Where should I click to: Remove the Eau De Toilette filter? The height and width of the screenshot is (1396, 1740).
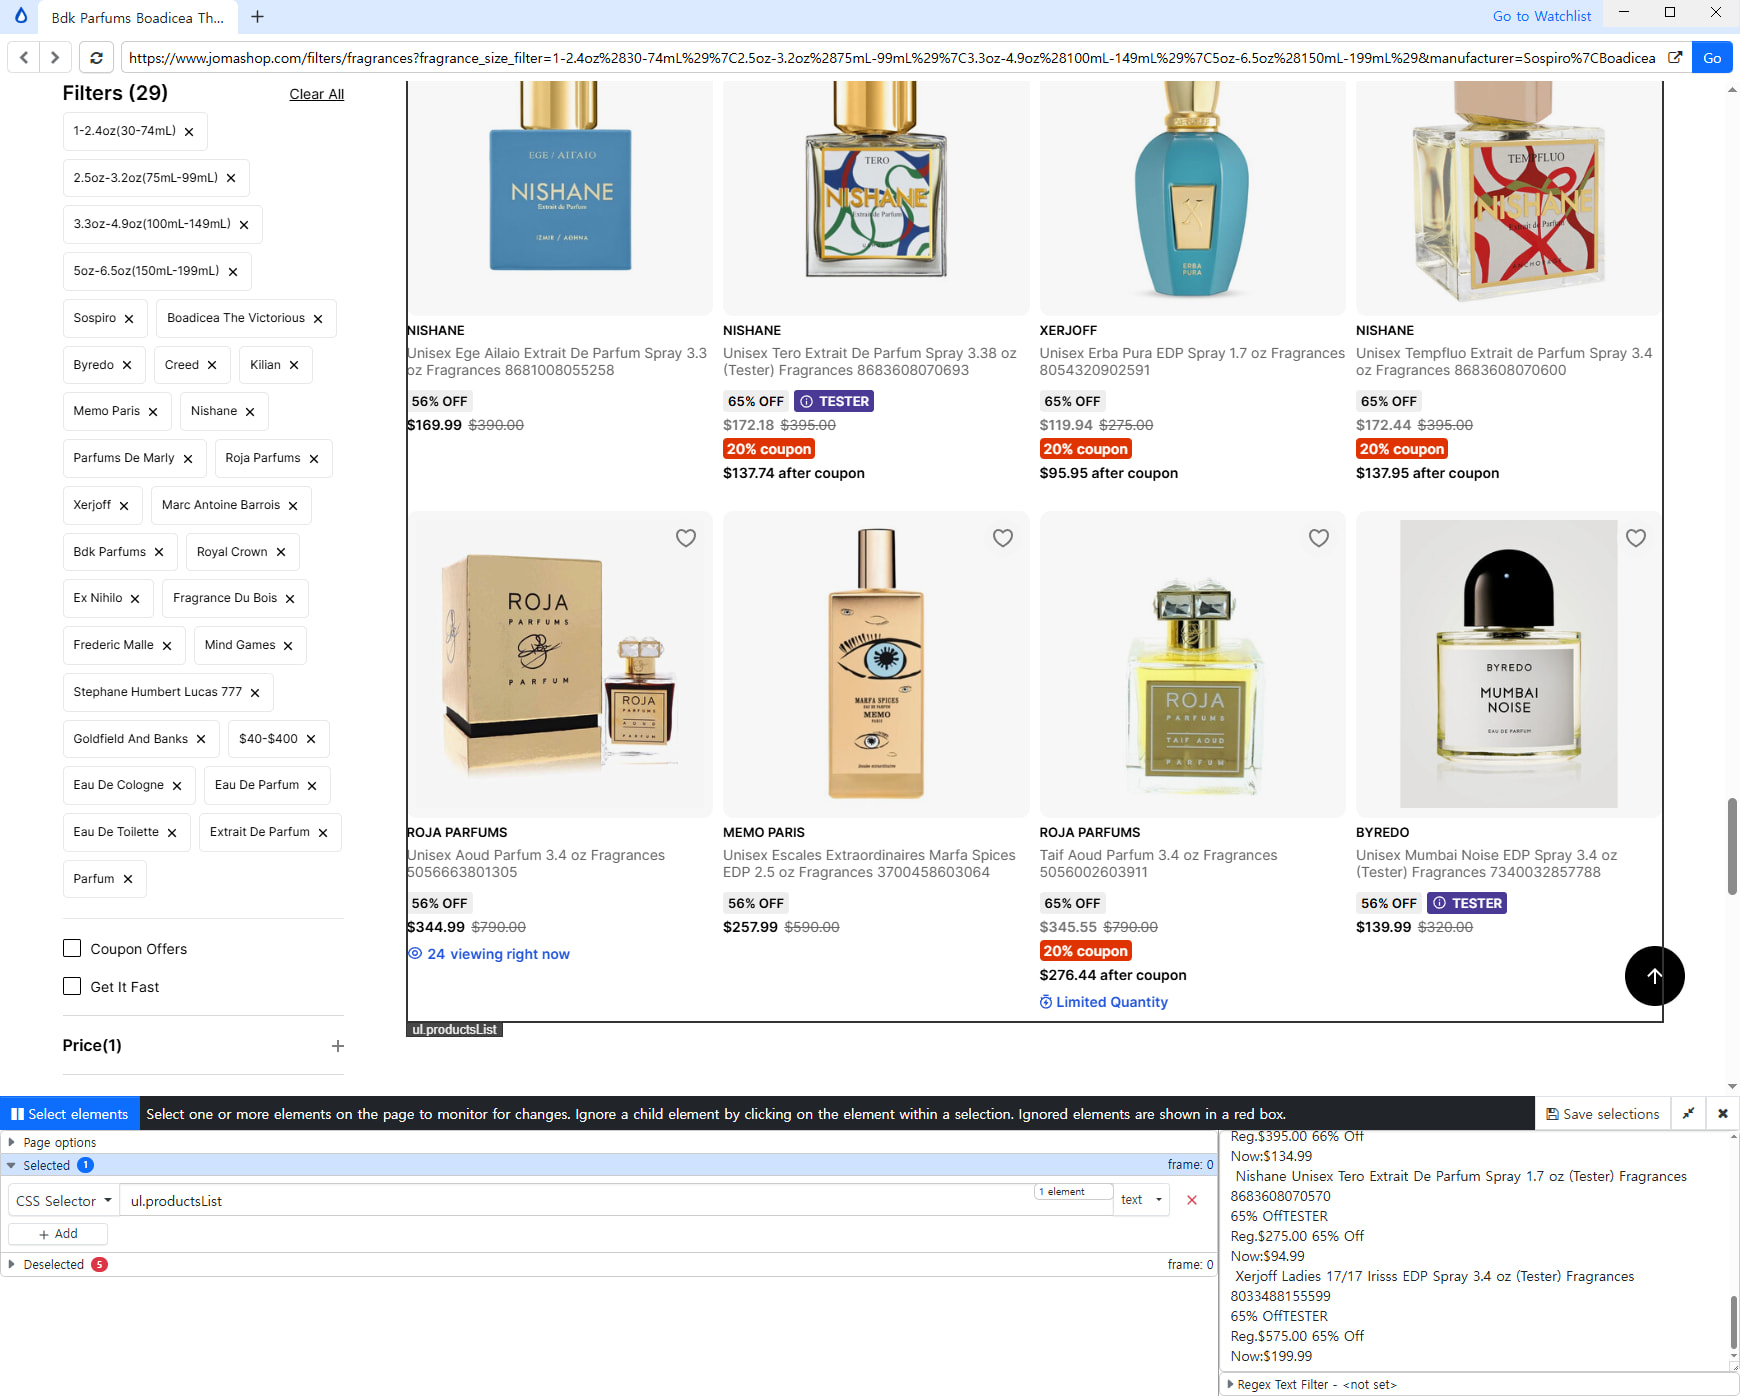click(172, 833)
